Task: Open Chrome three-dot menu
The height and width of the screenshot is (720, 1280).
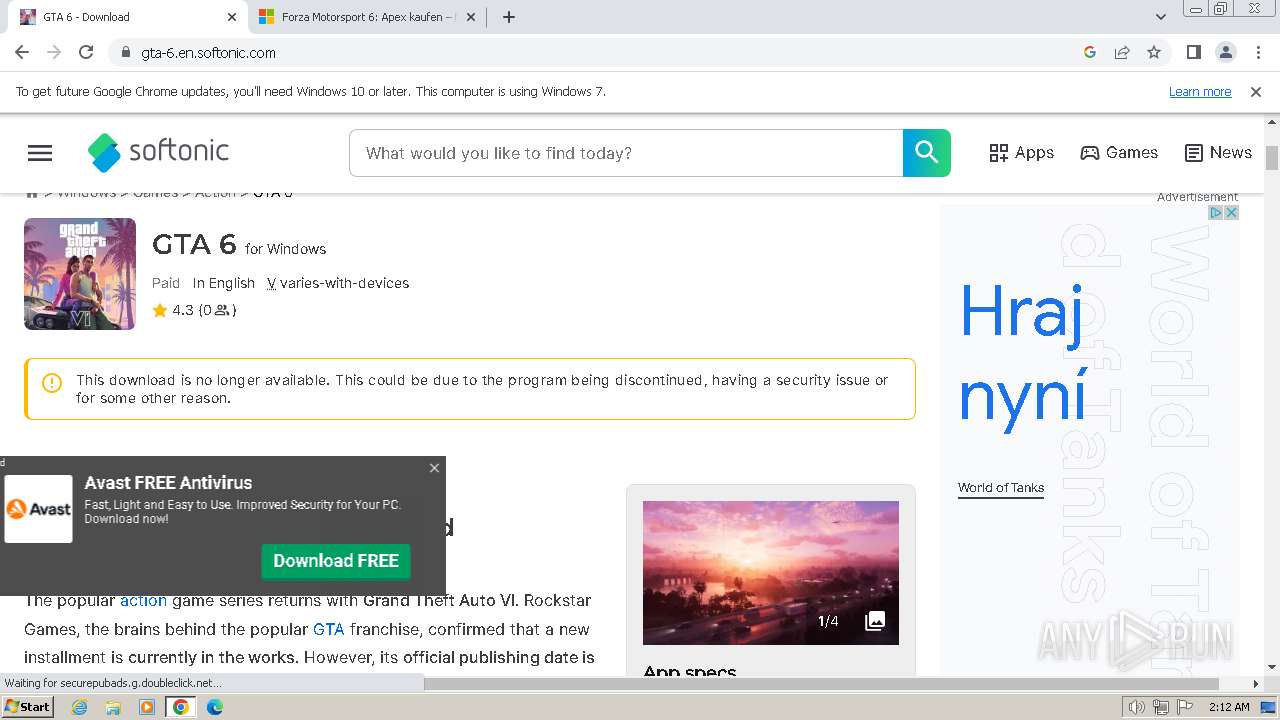Action: click(1258, 52)
